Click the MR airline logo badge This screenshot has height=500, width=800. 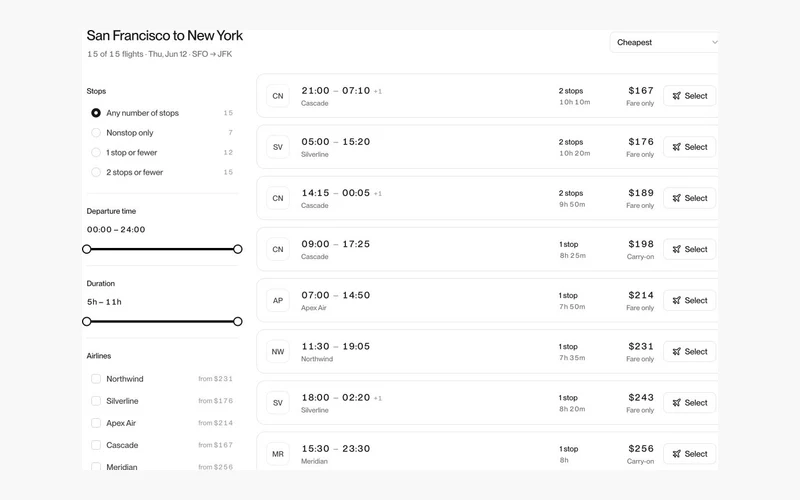pos(278,454)
